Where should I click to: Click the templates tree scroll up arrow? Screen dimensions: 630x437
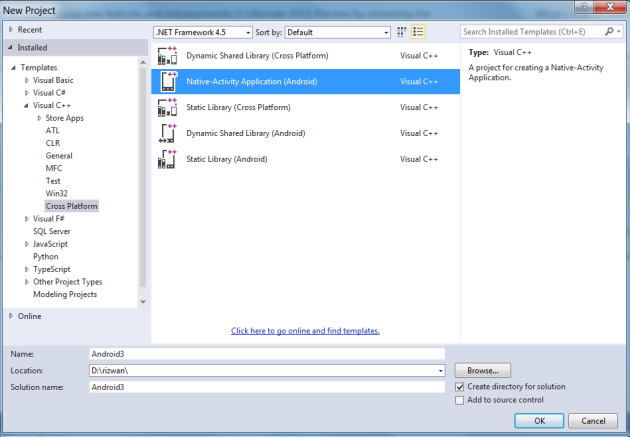[x=143, y=62]
